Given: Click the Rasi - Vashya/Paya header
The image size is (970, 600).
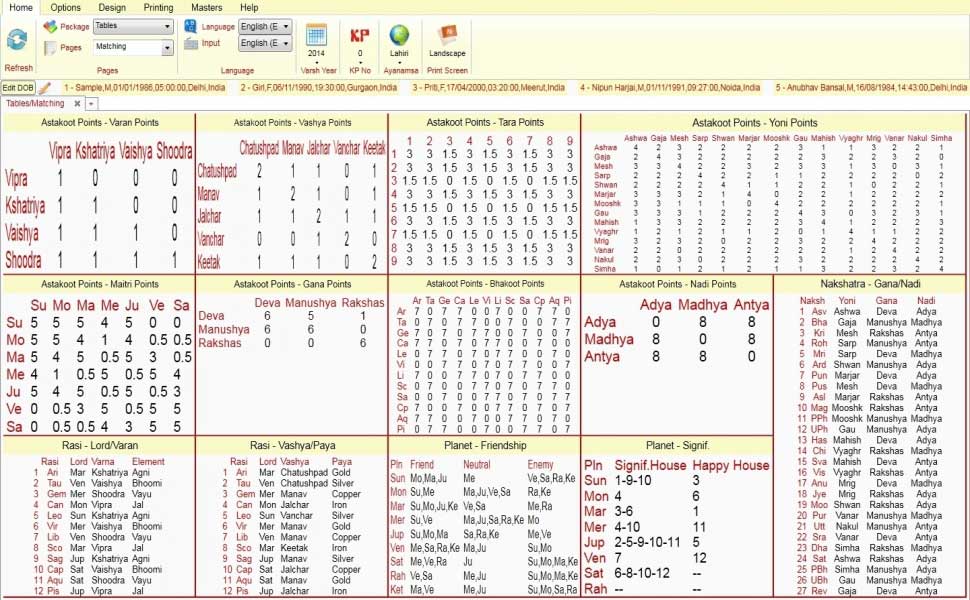Looking at the screenshot, I should click(x=292, y=445).
